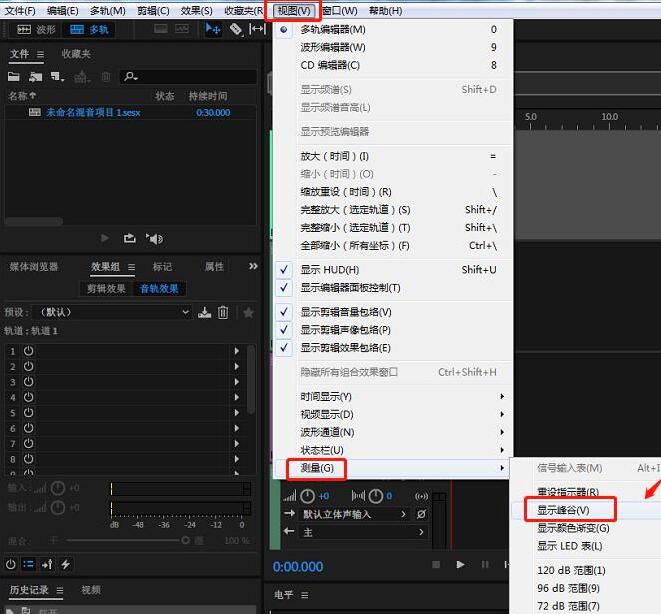Toggle effects list view icon at bottom
The height and width of the screenshot is (614, 661).
[x=29, y=564]
